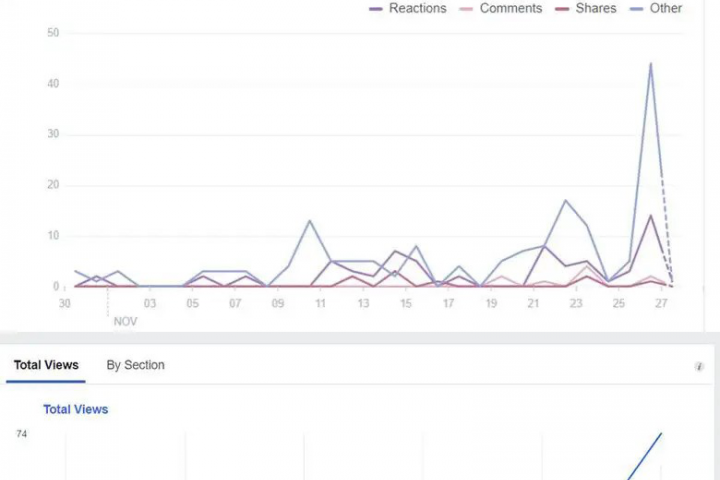Click the blue Total Views chart heading
This screenshot has width=720, height=480.
(75, 409)
